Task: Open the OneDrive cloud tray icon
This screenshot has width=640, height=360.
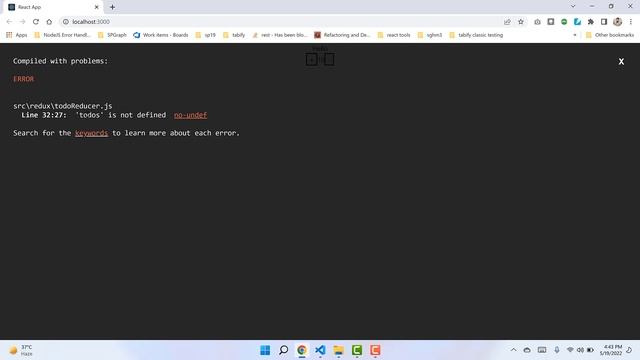Action: point(527,350)
